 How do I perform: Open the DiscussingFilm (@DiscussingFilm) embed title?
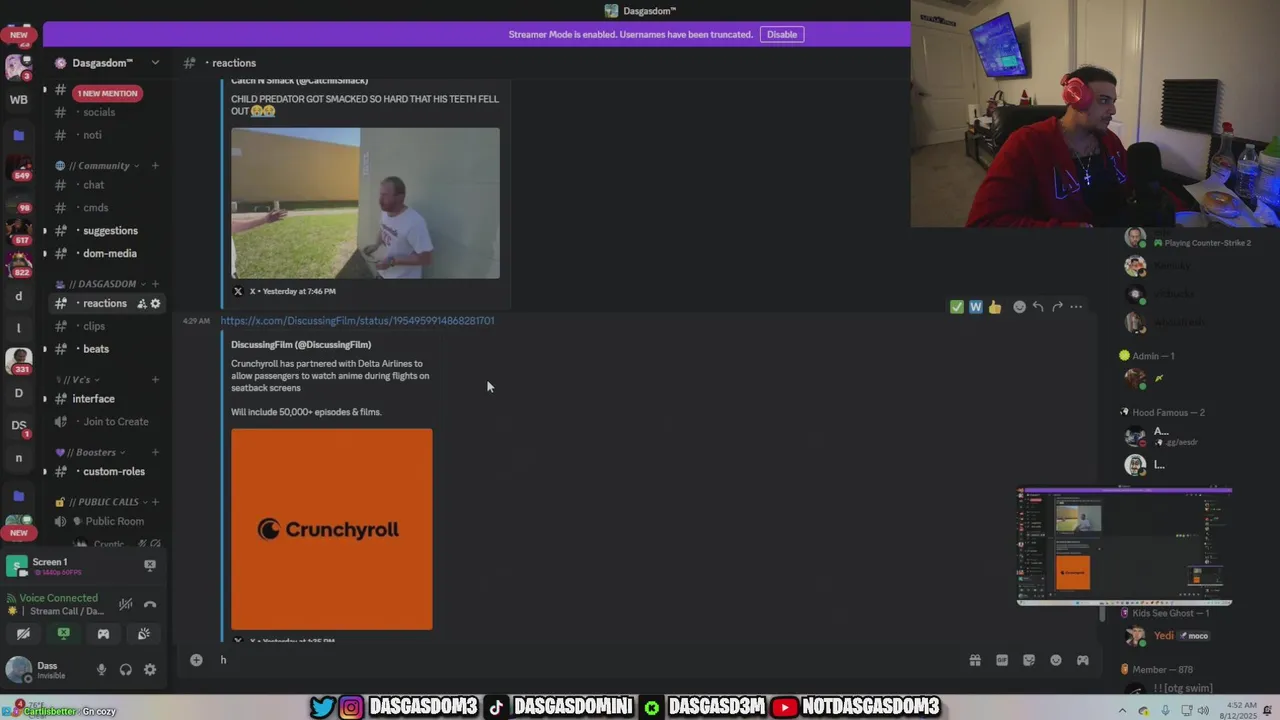301,345
